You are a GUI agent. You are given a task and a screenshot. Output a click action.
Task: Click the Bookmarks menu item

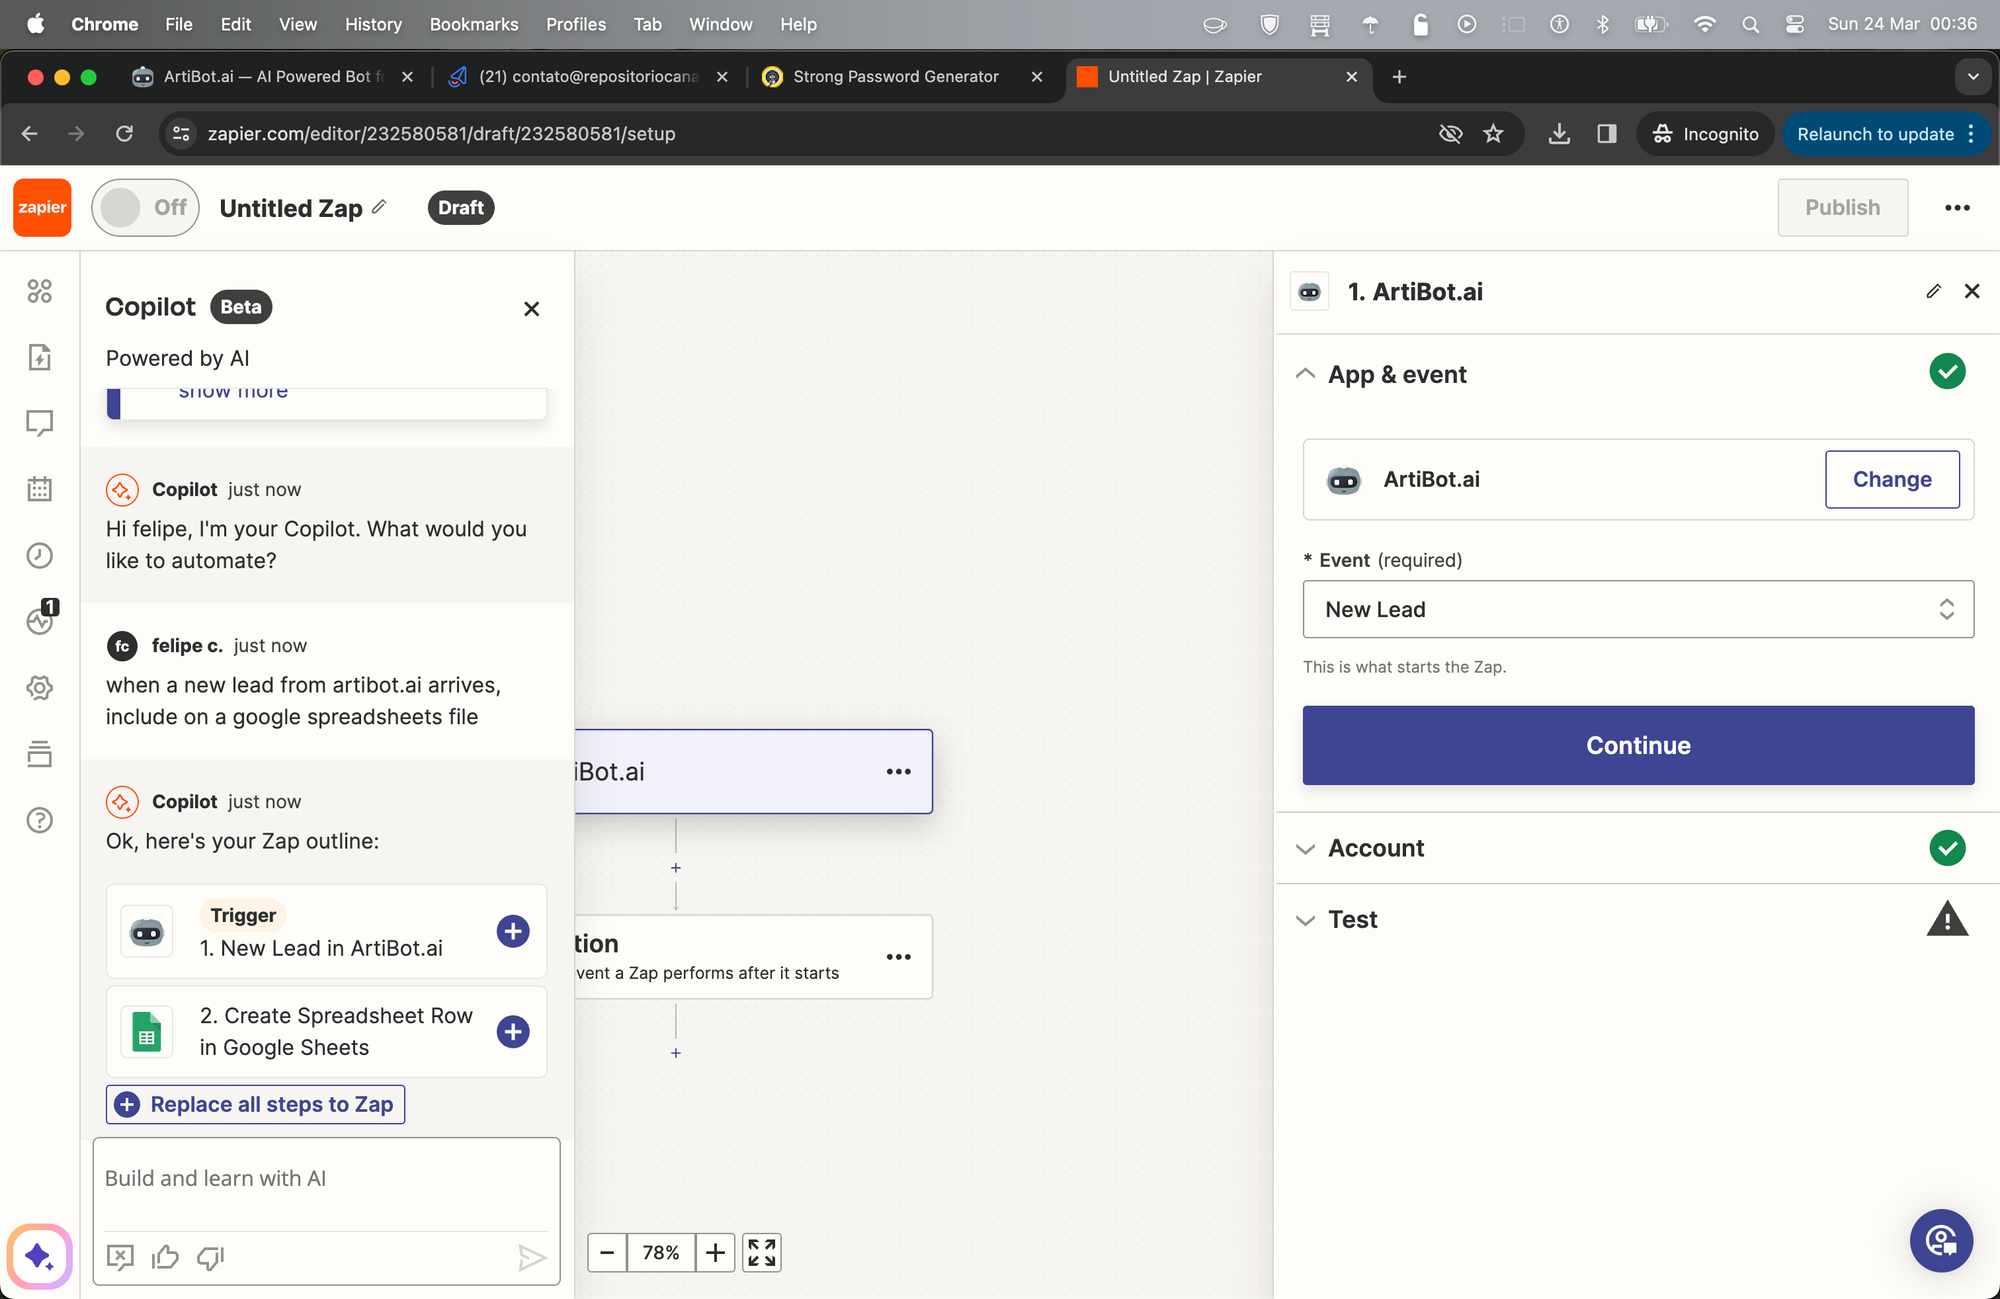pos(474,23)
